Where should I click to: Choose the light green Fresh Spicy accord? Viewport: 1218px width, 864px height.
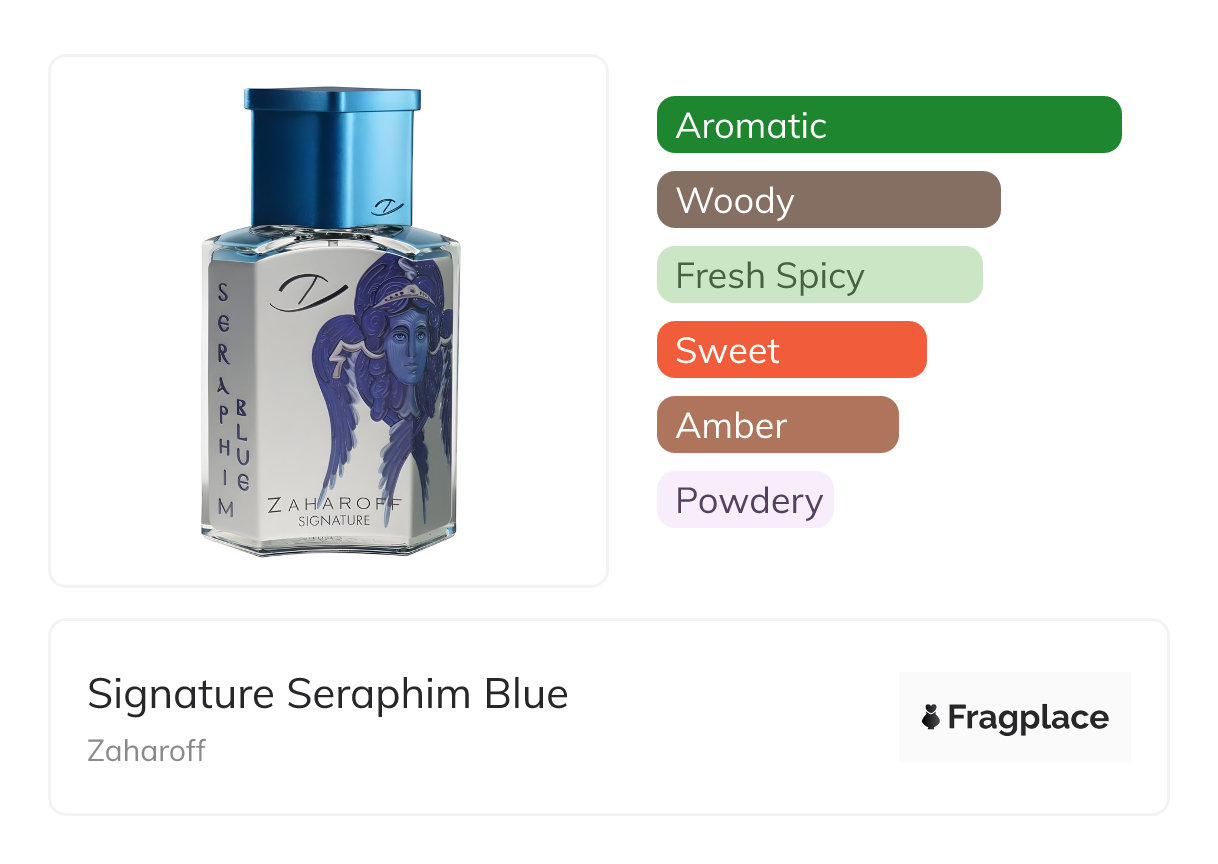click(x=820, y=275)
